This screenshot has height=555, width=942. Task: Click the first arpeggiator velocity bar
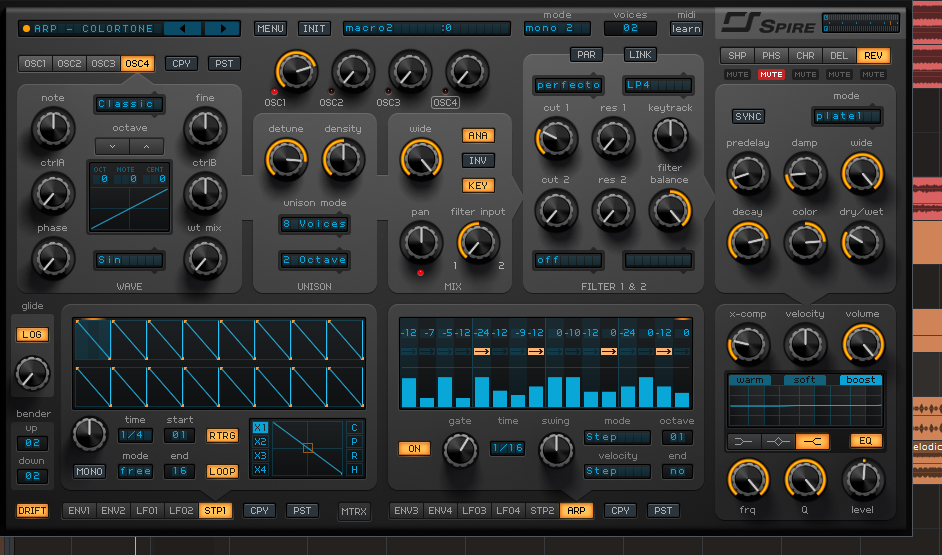409,392
